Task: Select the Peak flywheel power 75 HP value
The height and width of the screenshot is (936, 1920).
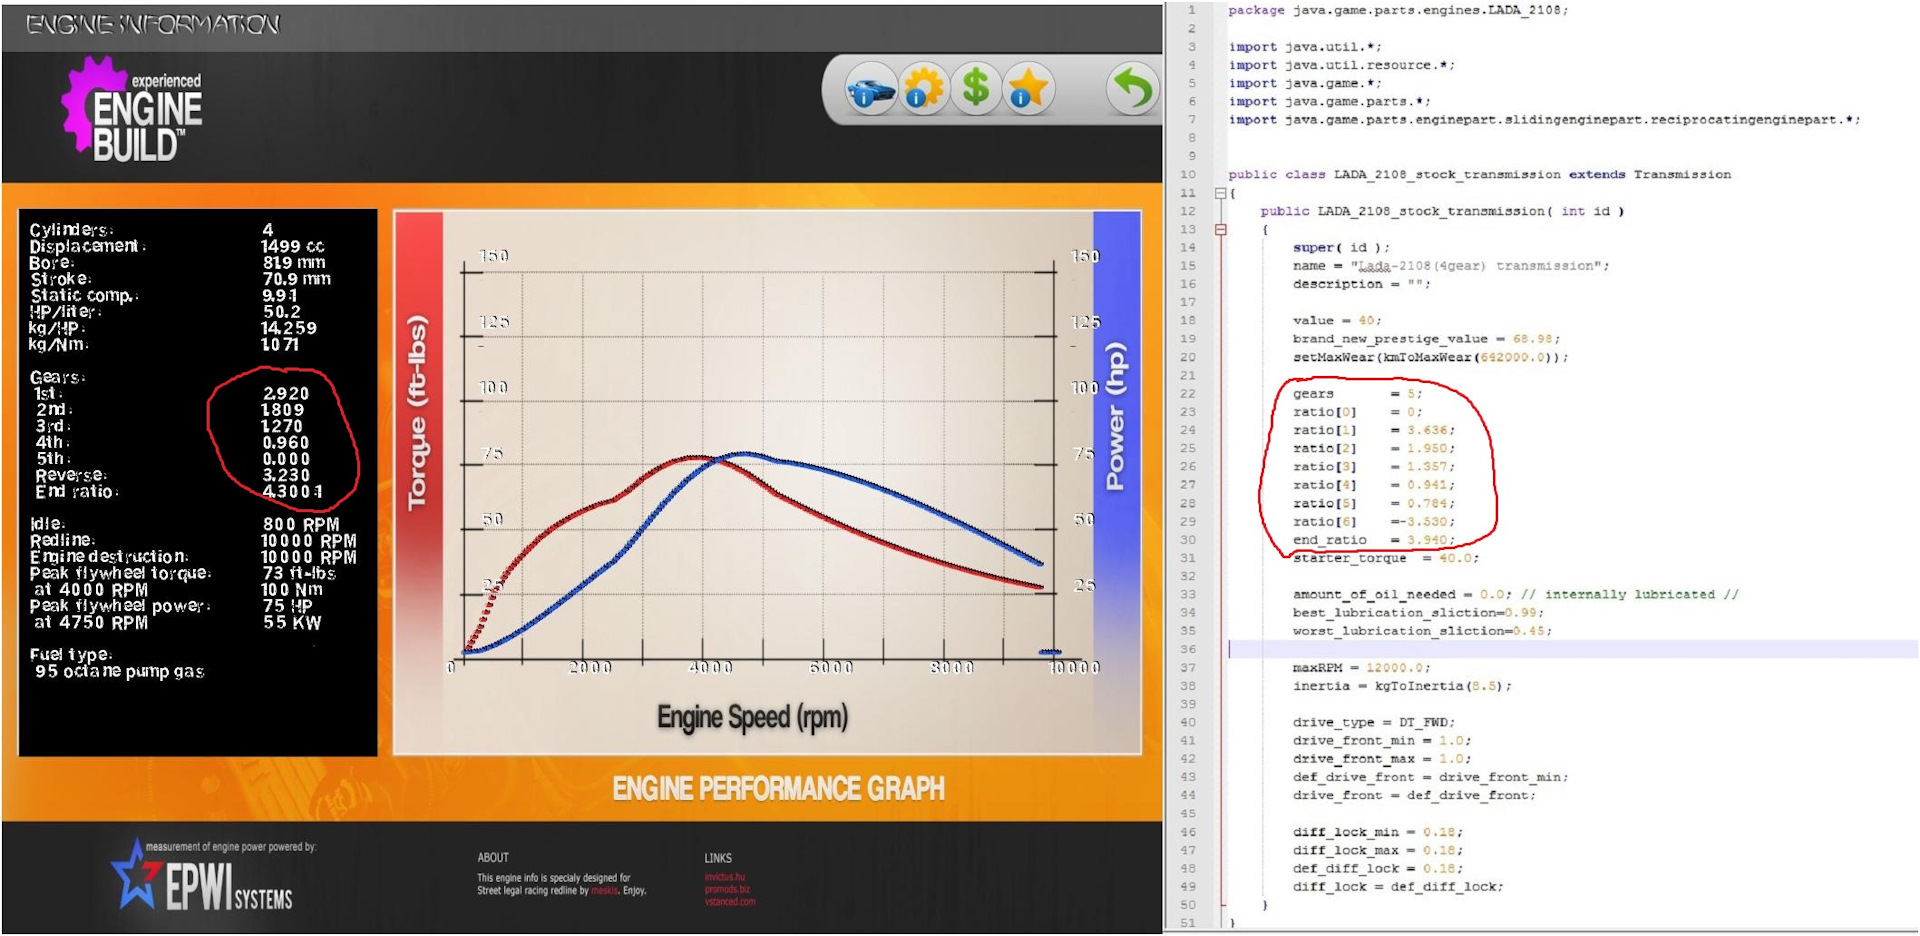Action: [x=288, y=606]
